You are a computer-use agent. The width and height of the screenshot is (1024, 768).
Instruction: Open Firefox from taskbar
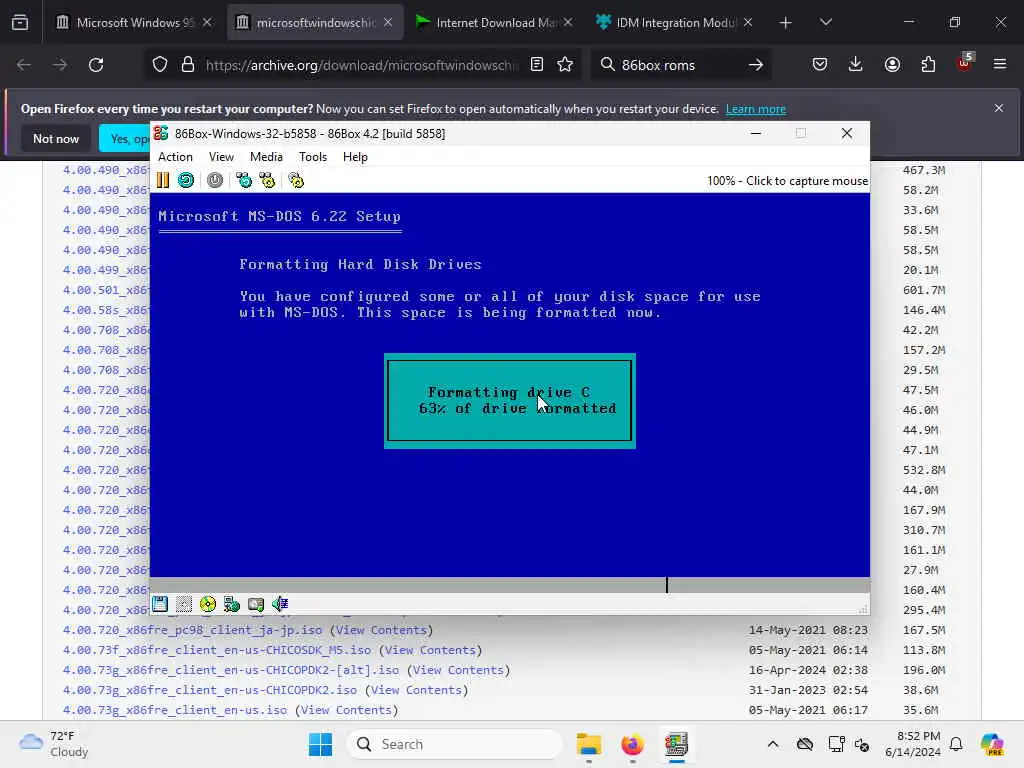[x=632, y=744]
